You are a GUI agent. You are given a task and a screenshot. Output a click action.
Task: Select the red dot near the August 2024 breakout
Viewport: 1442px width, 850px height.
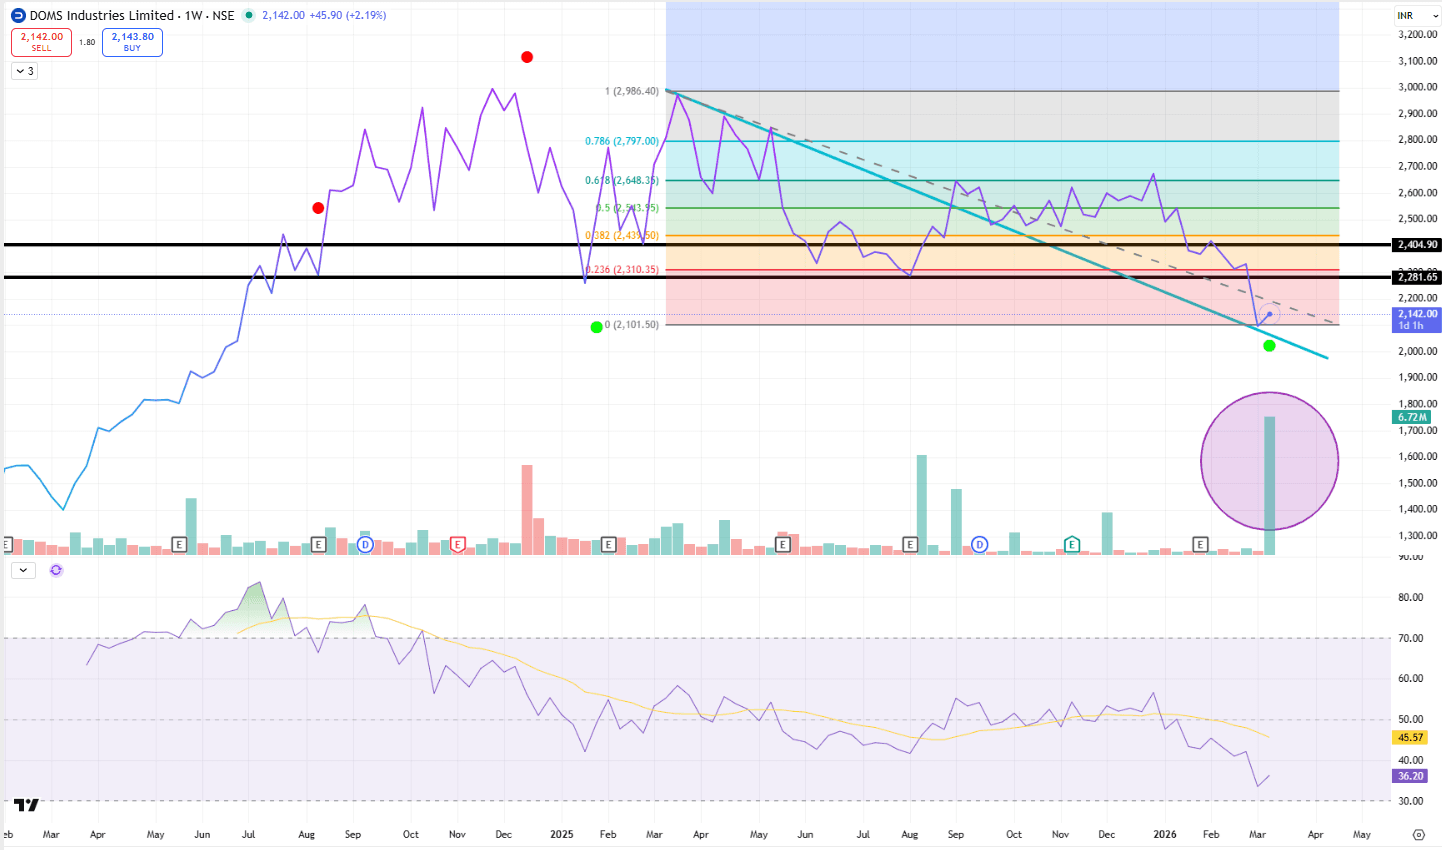(x=318, y=208)
